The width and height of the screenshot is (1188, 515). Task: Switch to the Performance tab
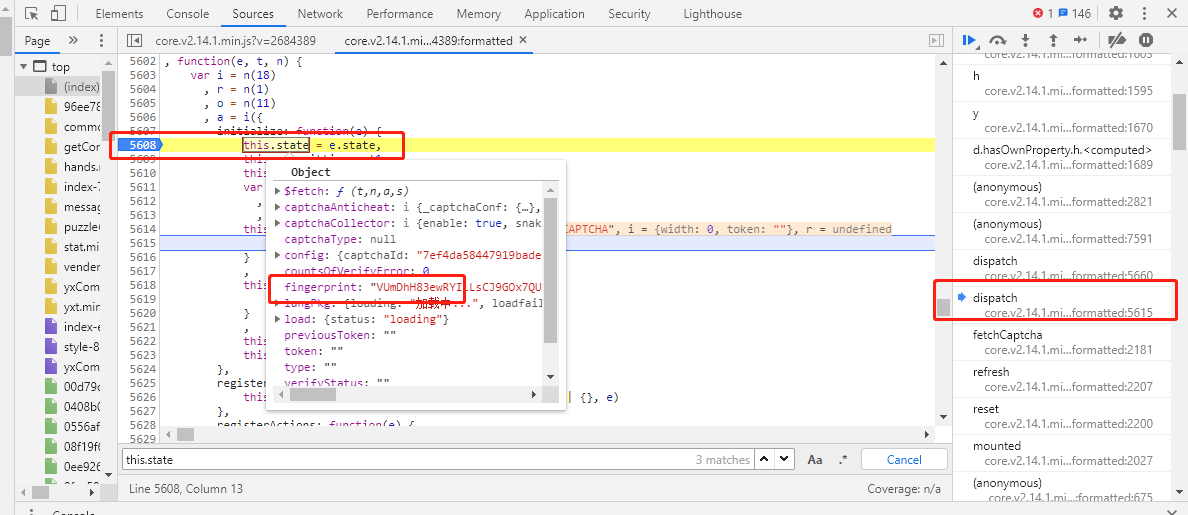tap(399, 14)
